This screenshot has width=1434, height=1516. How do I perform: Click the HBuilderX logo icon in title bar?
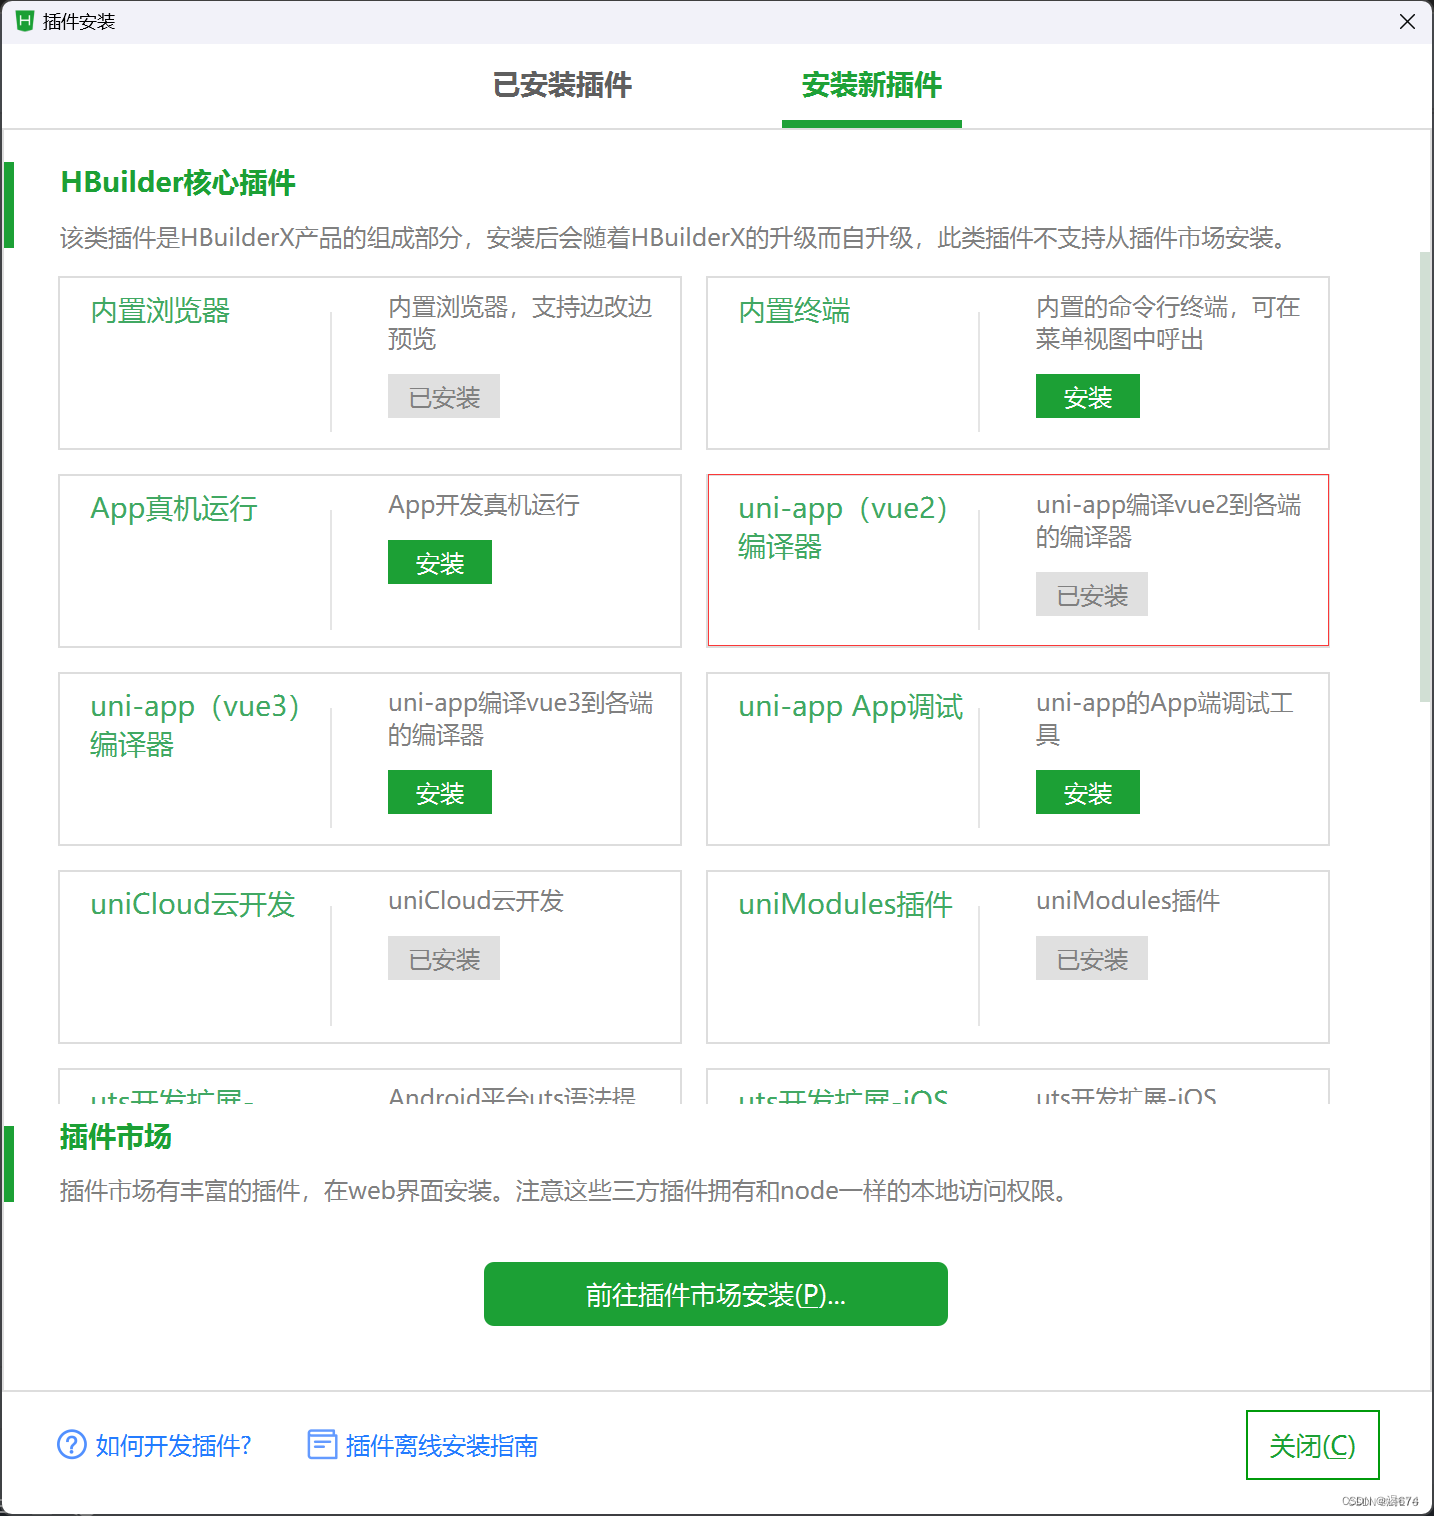click(25, 21)
